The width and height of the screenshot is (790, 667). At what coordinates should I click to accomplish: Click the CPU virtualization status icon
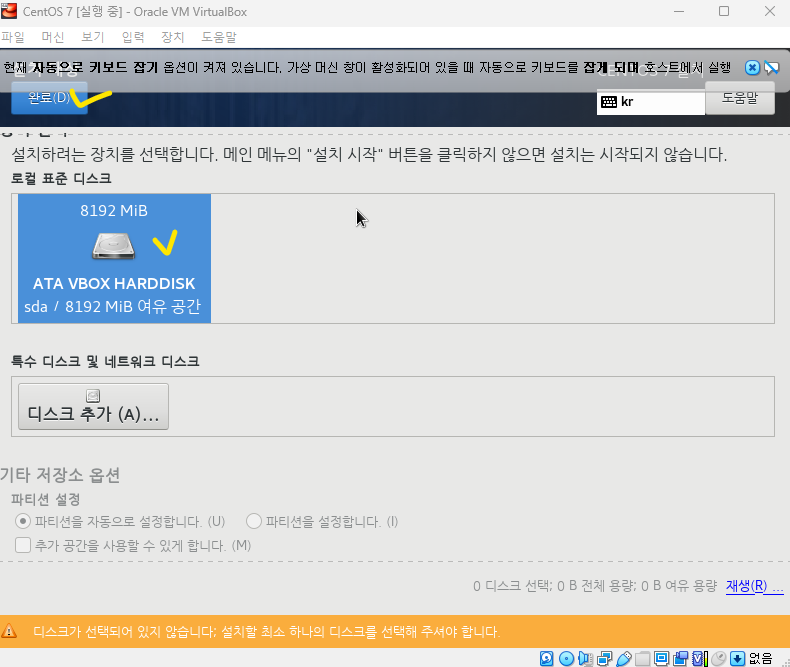pos(700,658)
